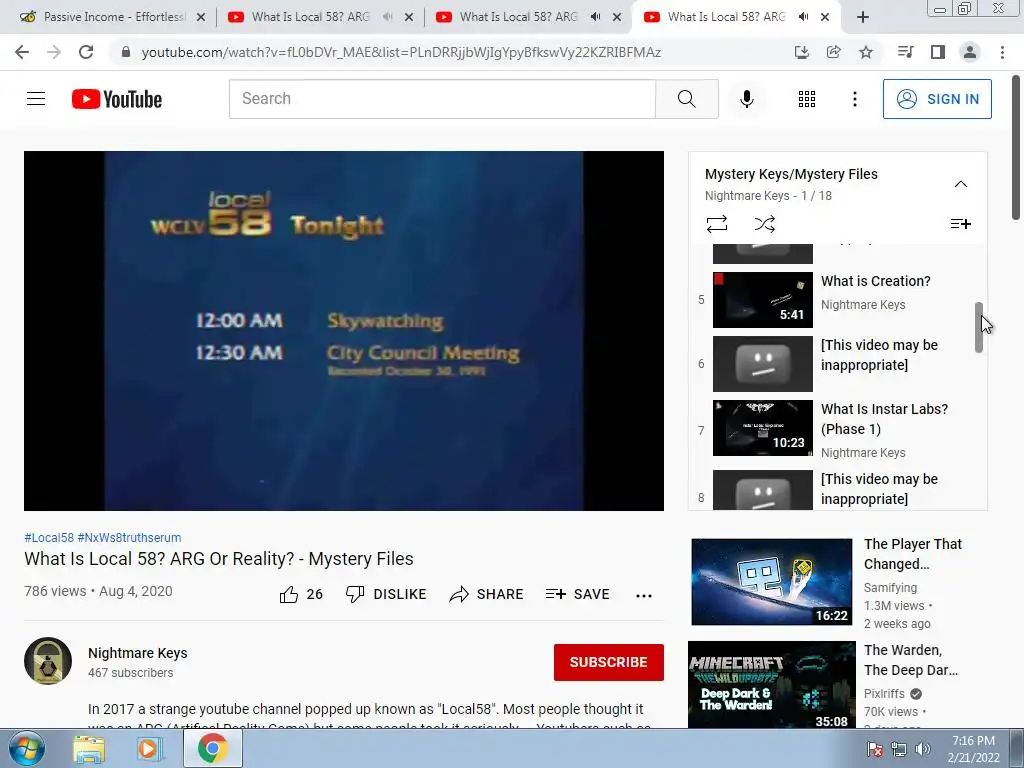The image size is (1024, 768).
Task: Play 'What Is Instar Labs? (Phase 1)'
Action: [x=836, y=429]
